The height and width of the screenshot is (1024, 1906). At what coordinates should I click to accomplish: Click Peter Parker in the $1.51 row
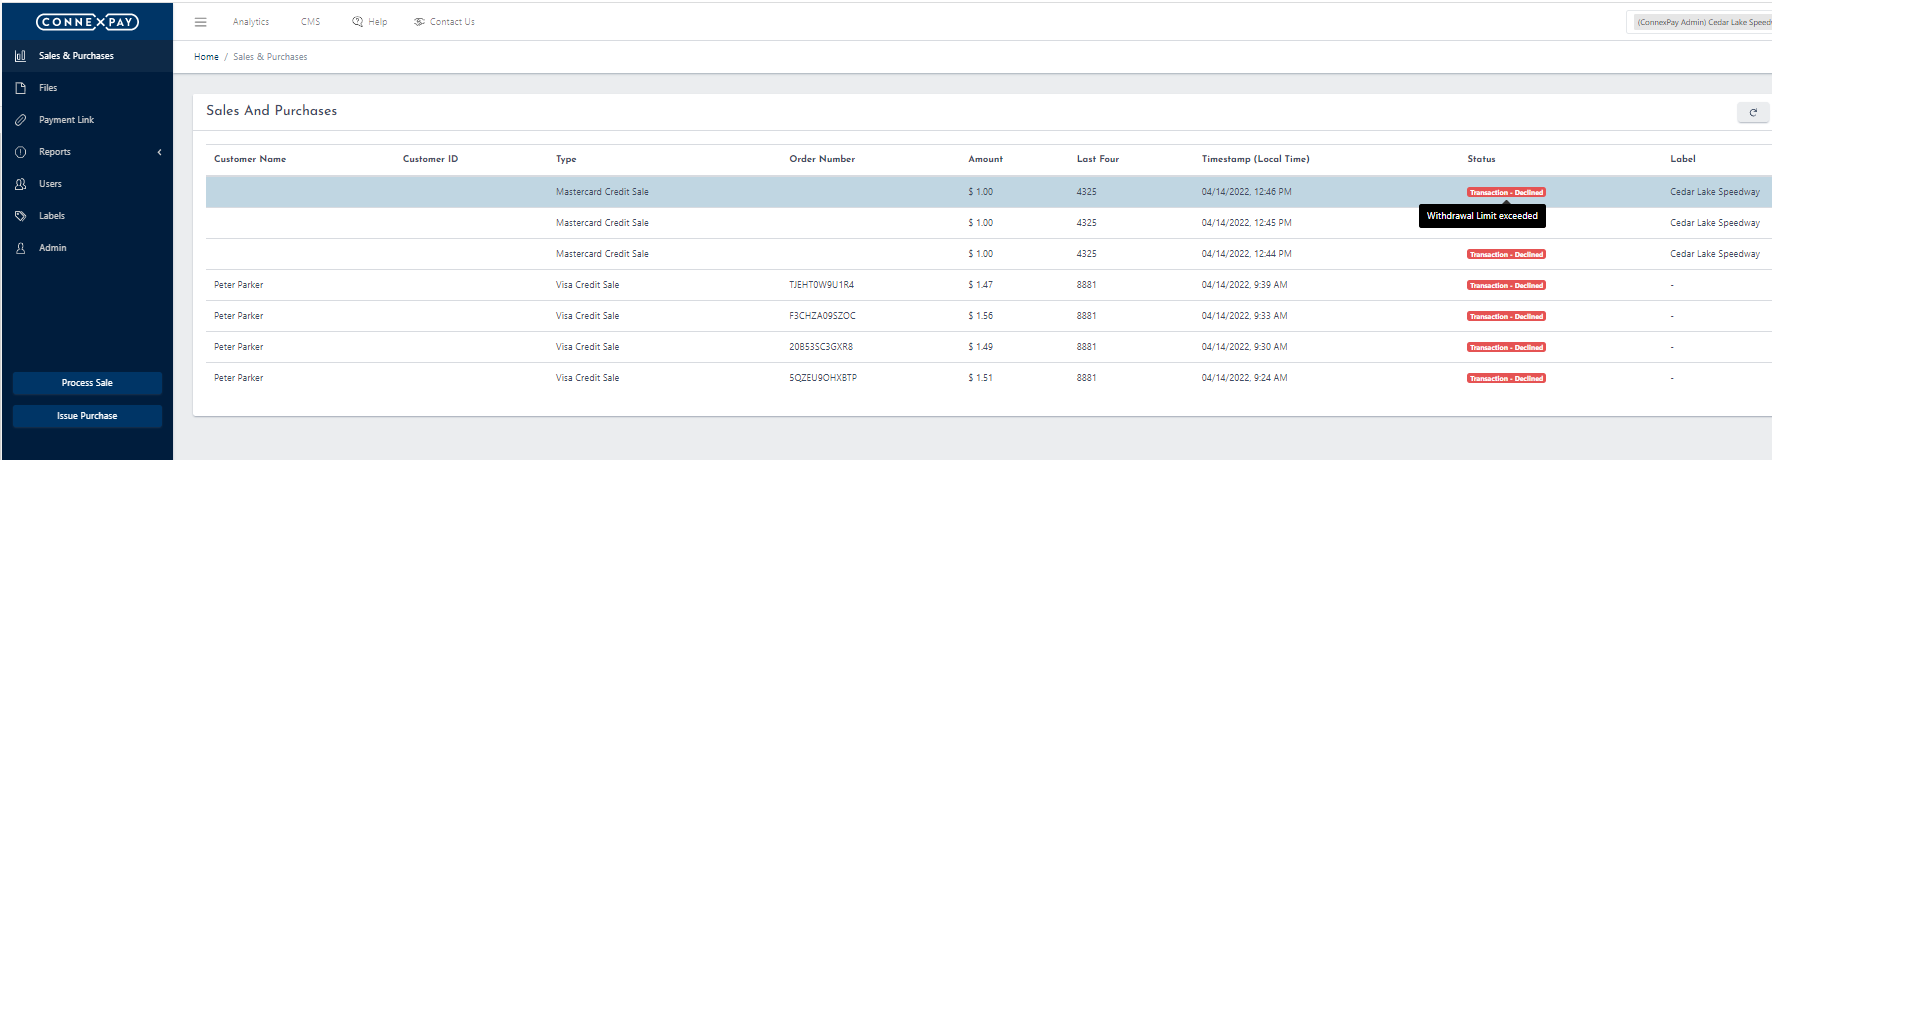coord(239,378)
